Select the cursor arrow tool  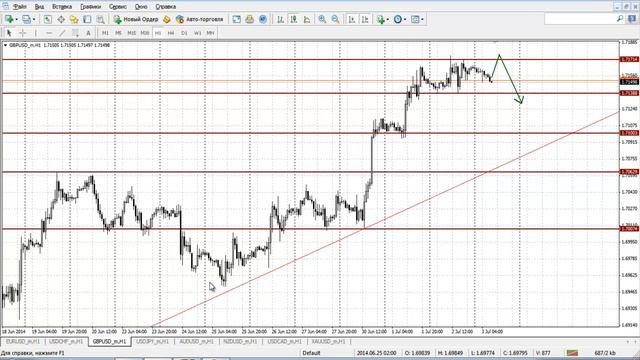(9, 33)
